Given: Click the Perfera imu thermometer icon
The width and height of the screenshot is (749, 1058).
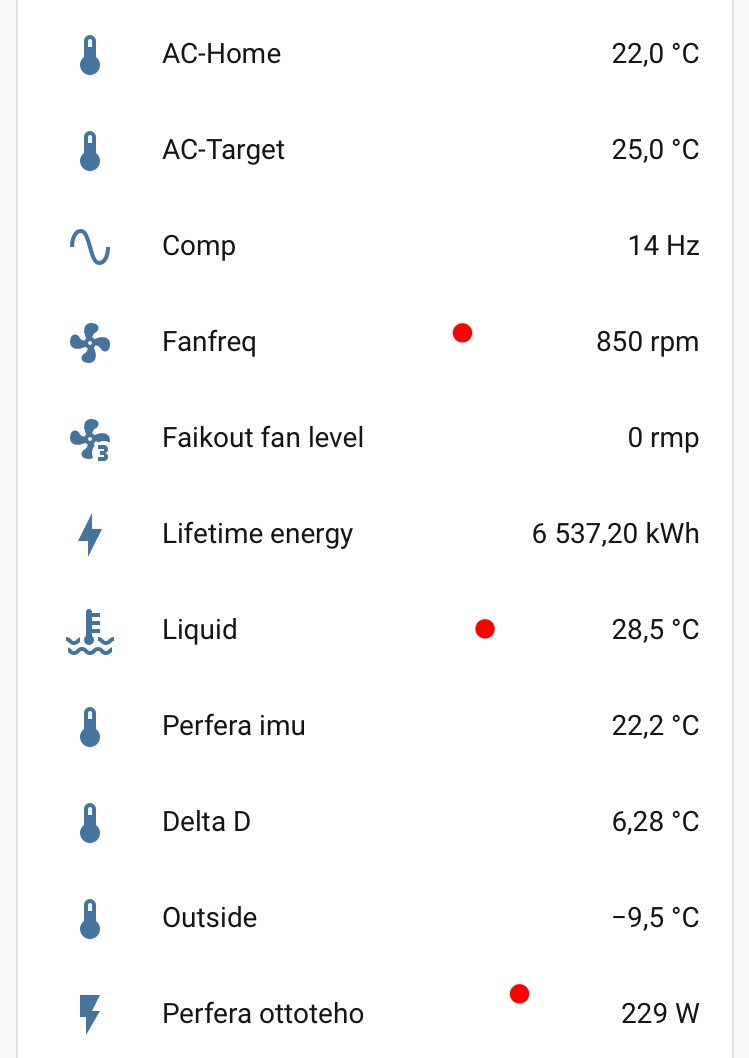Looking at the screenshot, I should (90, 726).
